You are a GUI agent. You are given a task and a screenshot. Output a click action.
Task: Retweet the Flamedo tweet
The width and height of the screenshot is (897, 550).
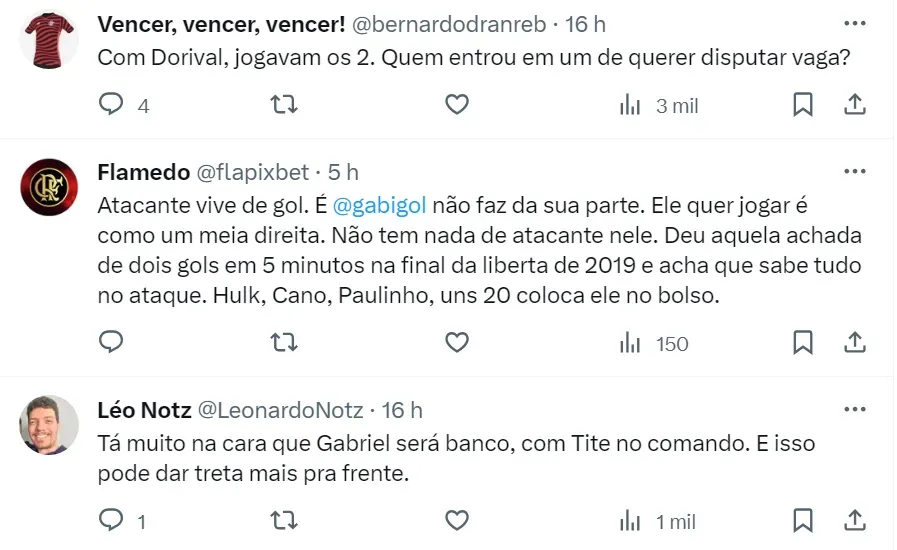point(284,343)
